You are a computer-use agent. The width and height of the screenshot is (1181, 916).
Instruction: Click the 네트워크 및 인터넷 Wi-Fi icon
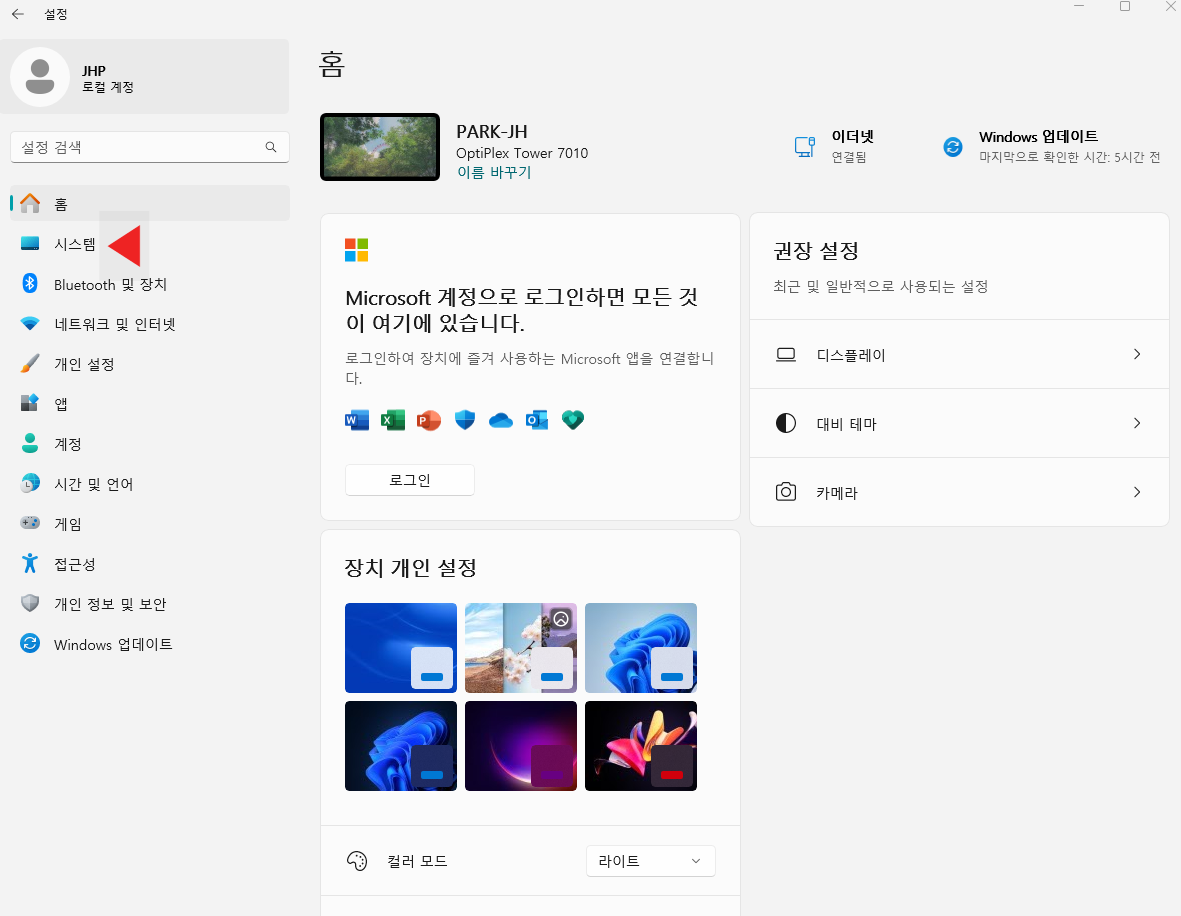(x=30, y=324)
